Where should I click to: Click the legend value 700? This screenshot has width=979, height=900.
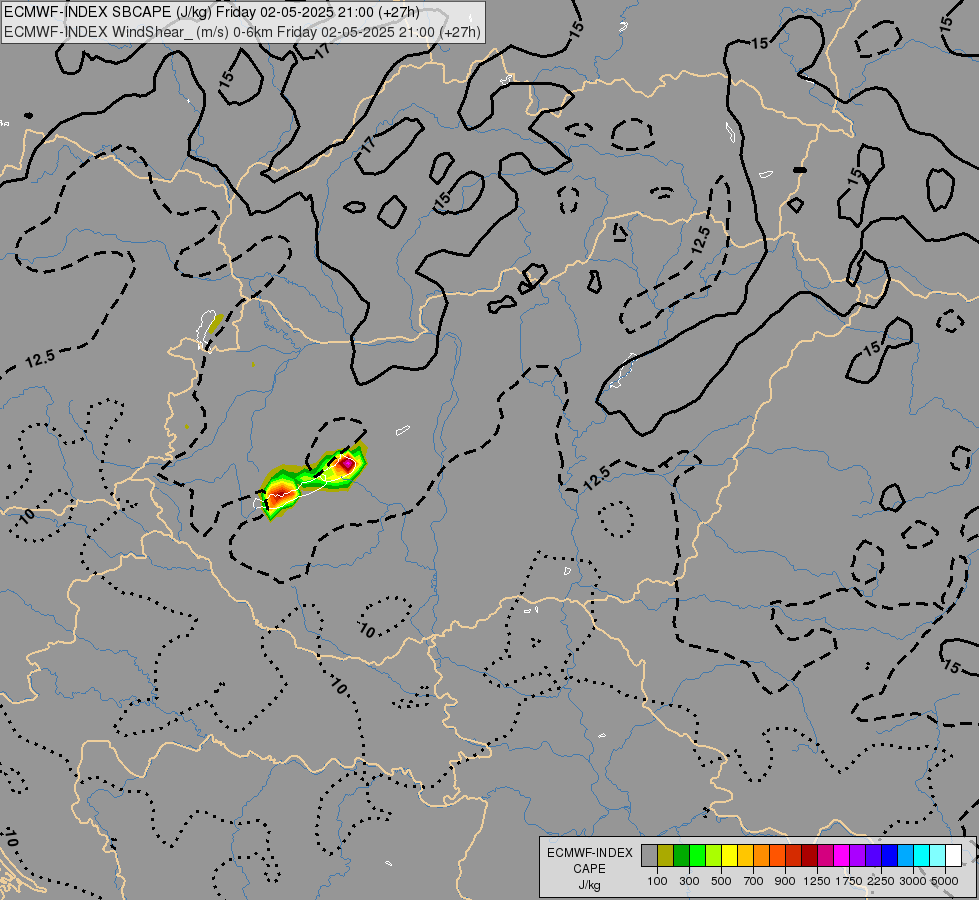click(754, 881)
